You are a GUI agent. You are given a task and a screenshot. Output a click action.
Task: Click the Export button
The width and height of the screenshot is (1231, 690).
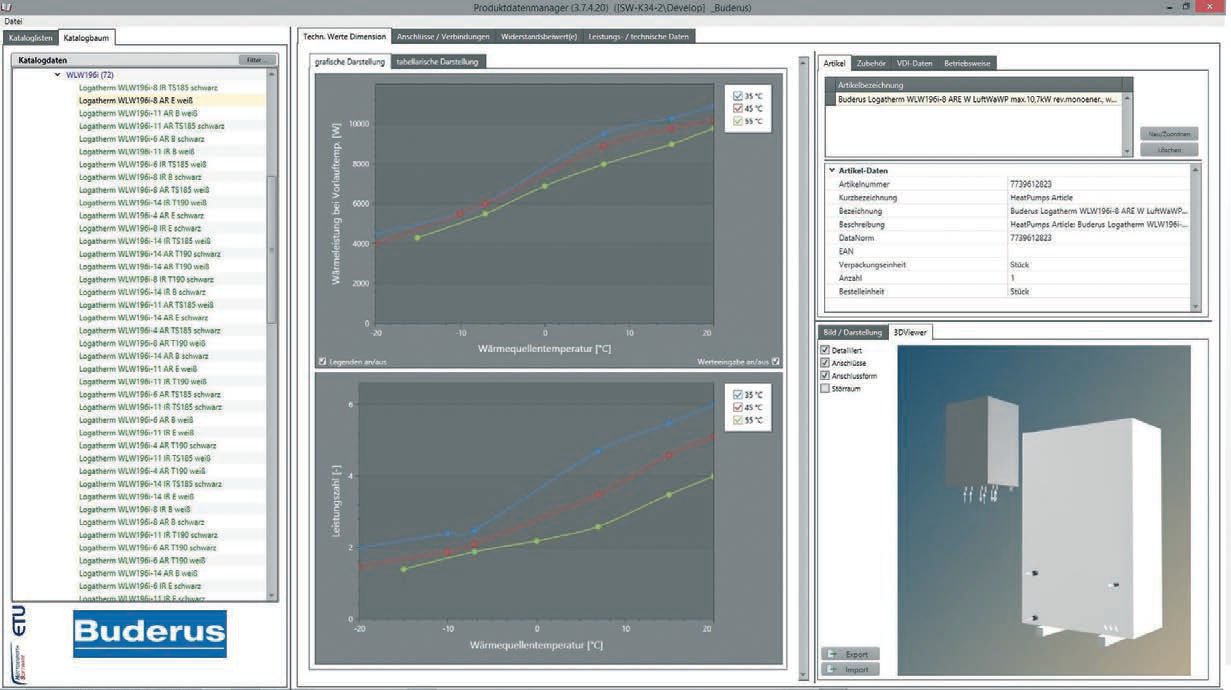coord(849,654)
